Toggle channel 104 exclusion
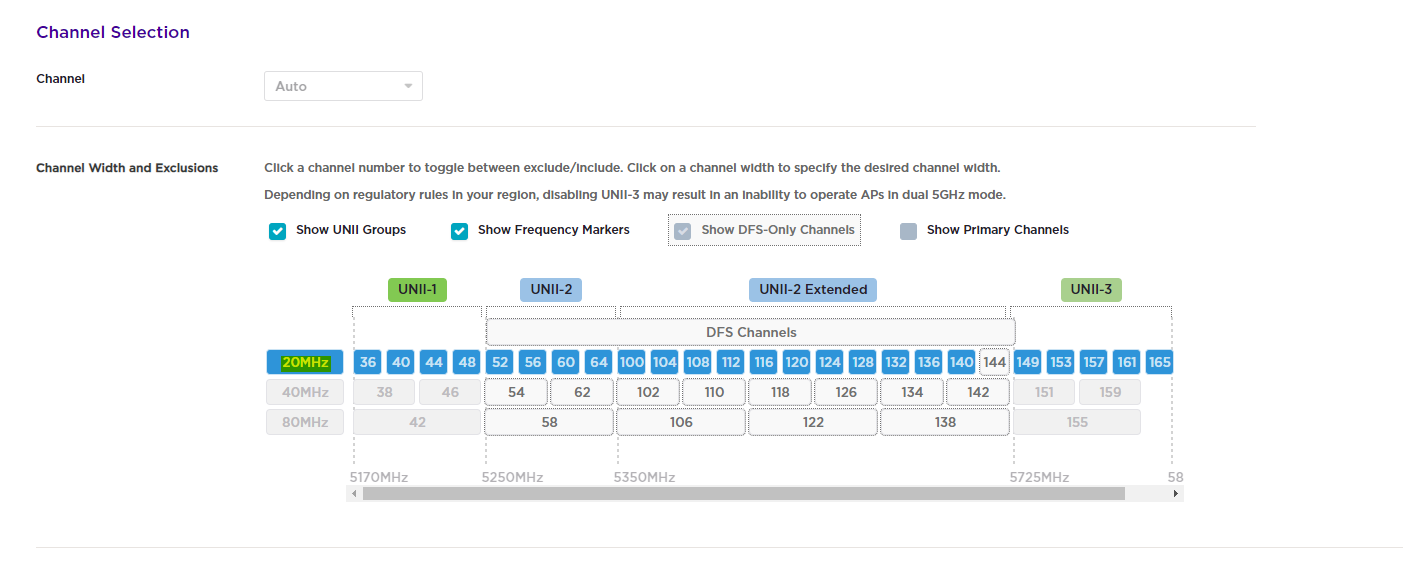The width and height of the screenshot is (1403, 564). pos(664,362)
